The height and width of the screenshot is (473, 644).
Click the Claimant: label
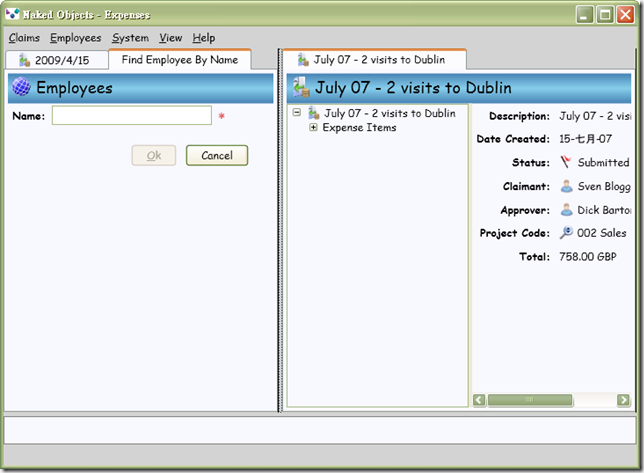(x=526, y=186)
